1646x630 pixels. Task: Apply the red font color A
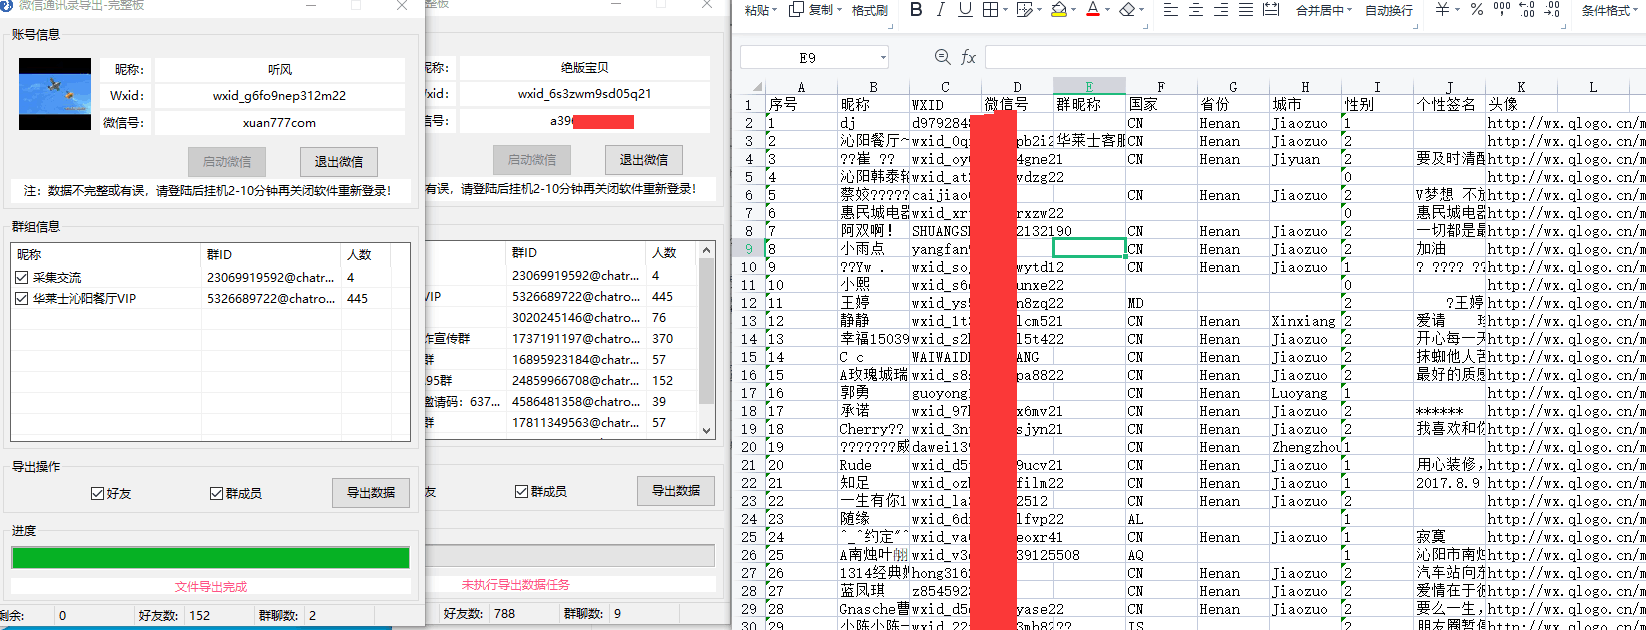[x=1093, y=9]
